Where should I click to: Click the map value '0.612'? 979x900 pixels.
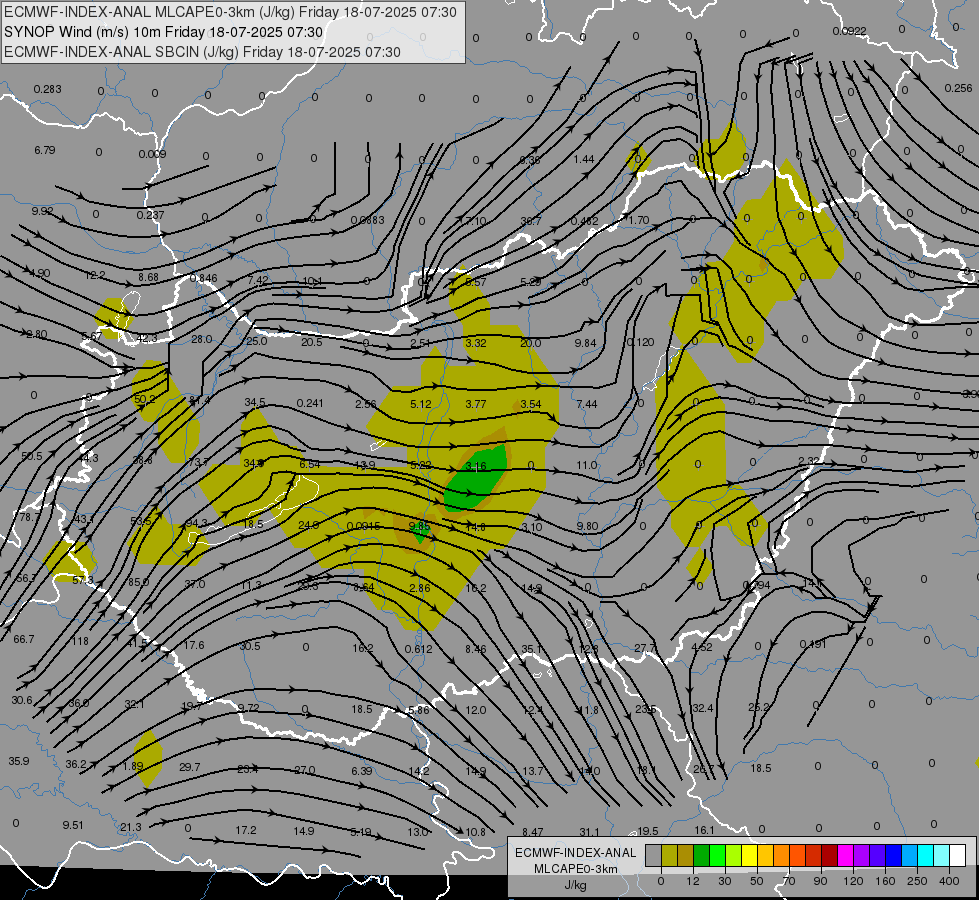click(x=418, y=649)
